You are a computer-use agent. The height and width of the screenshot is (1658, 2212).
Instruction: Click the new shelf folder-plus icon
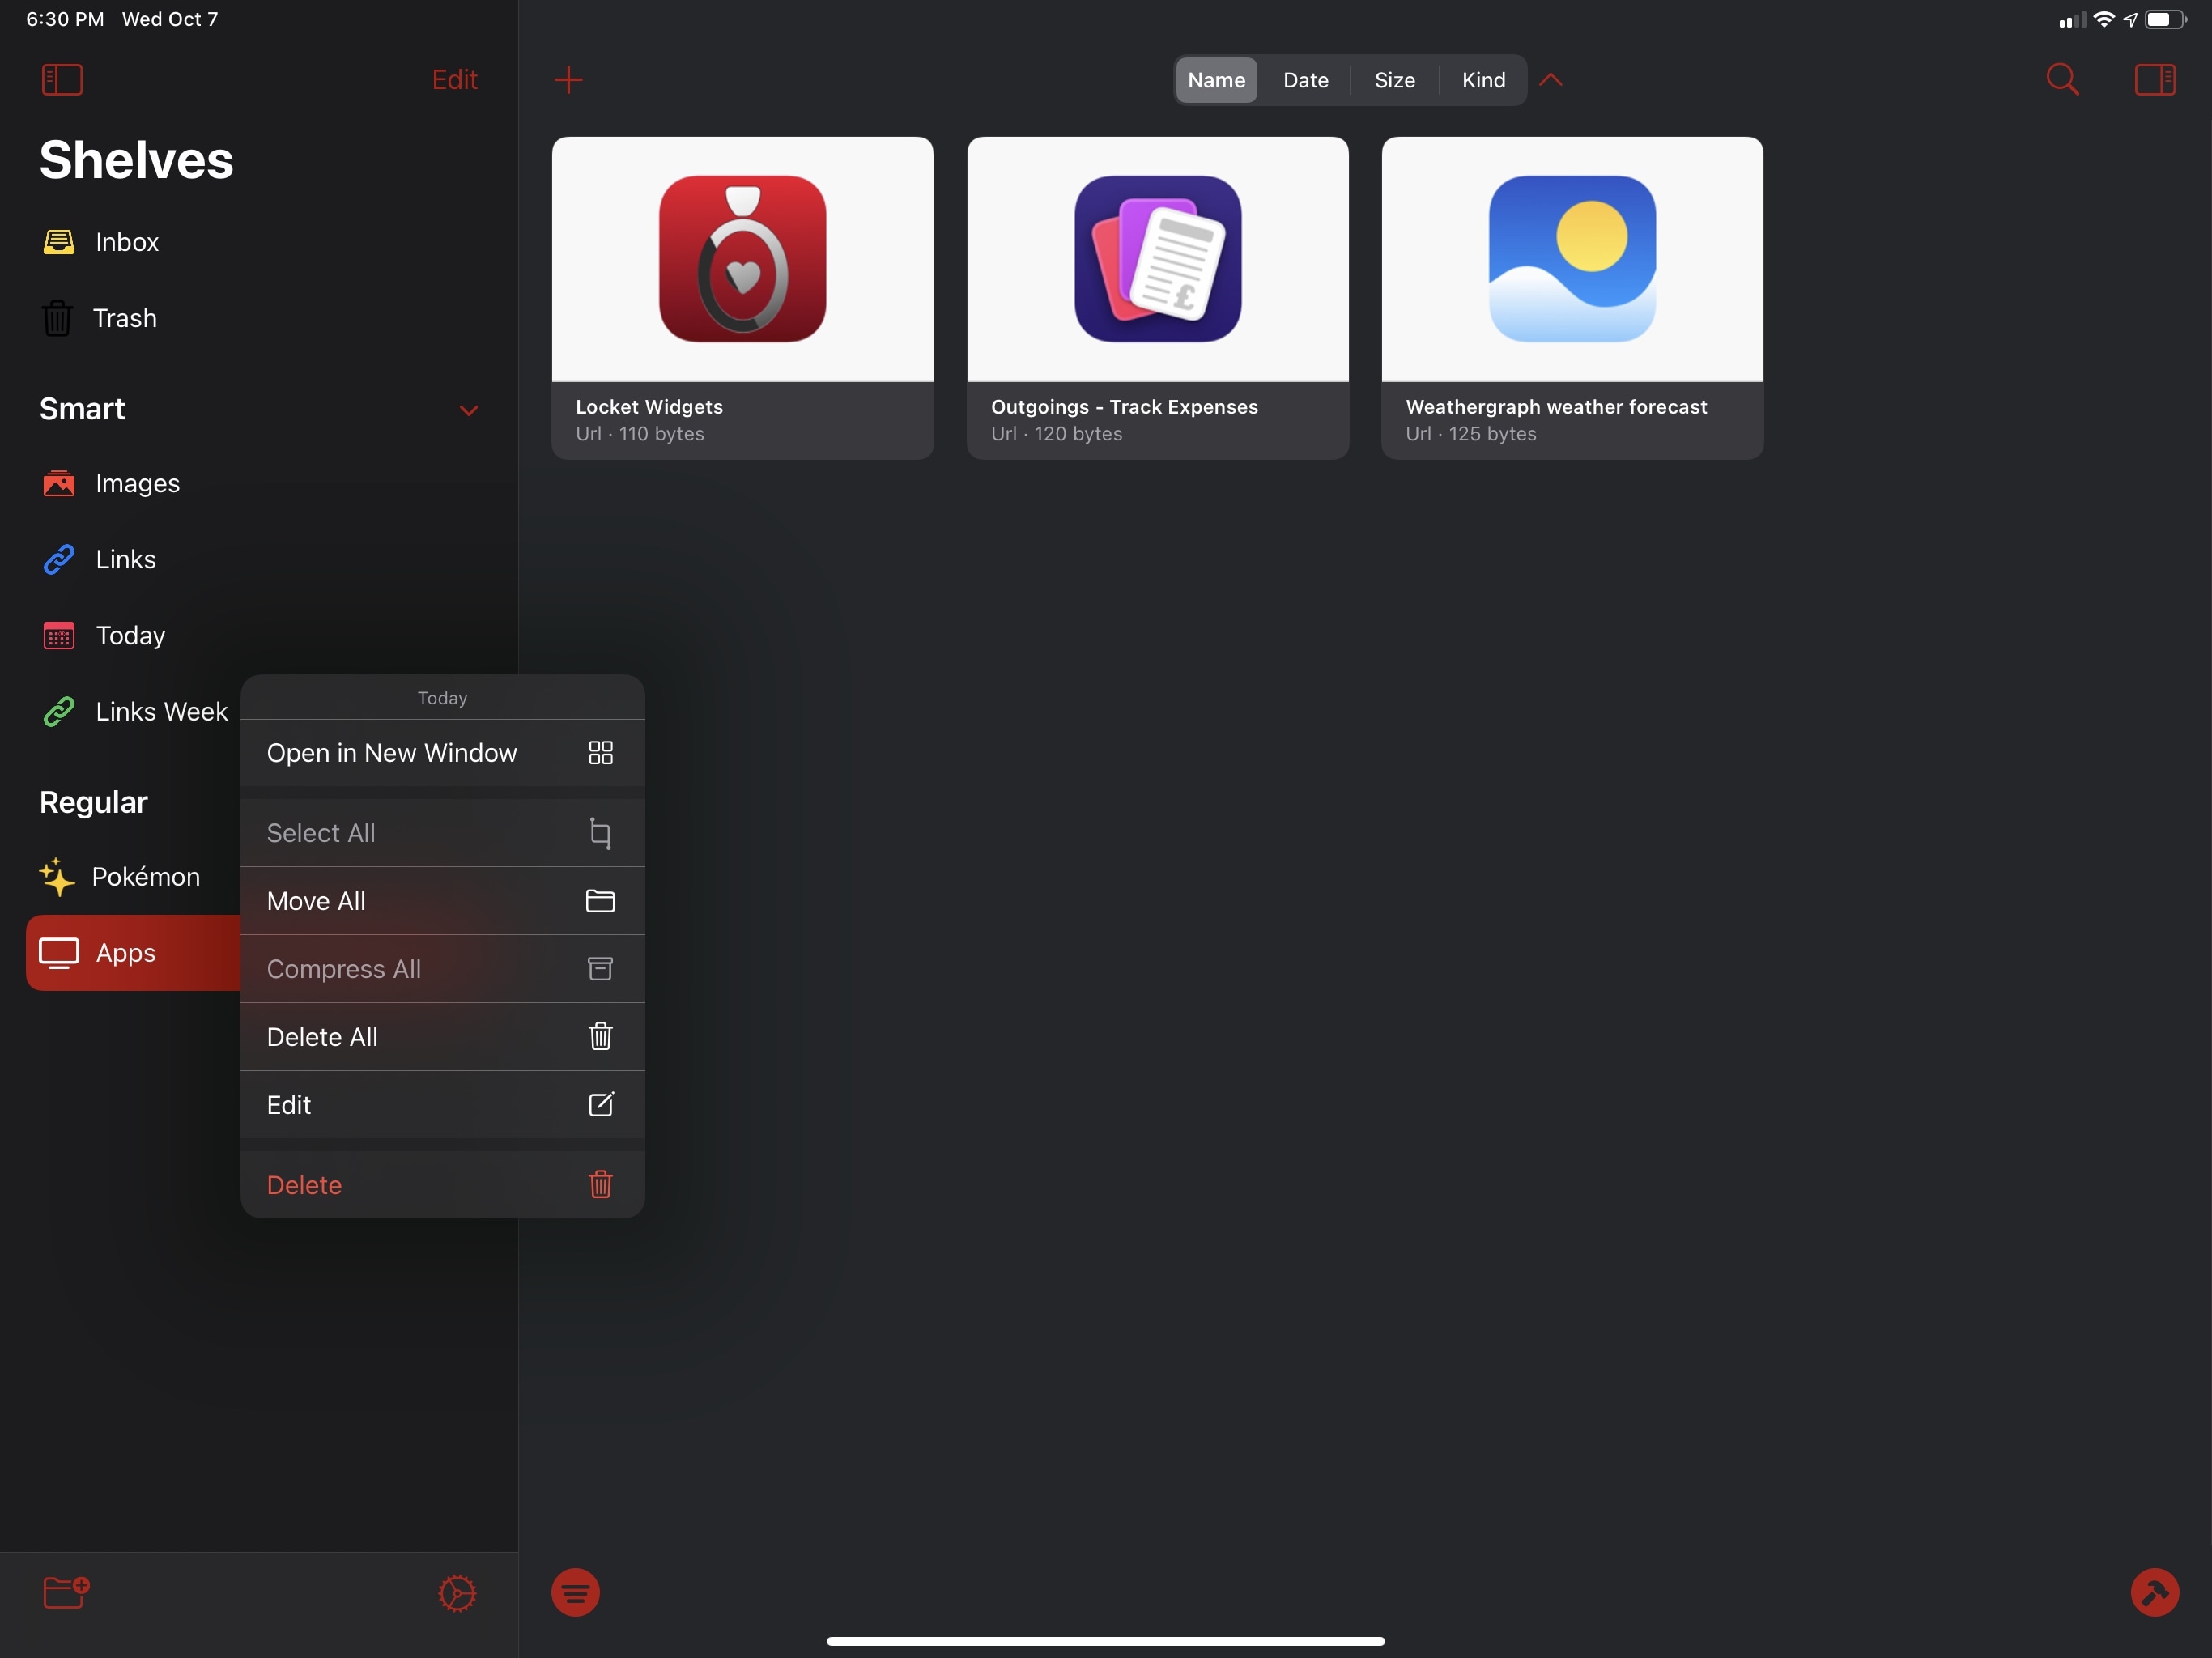(66, 1591)
